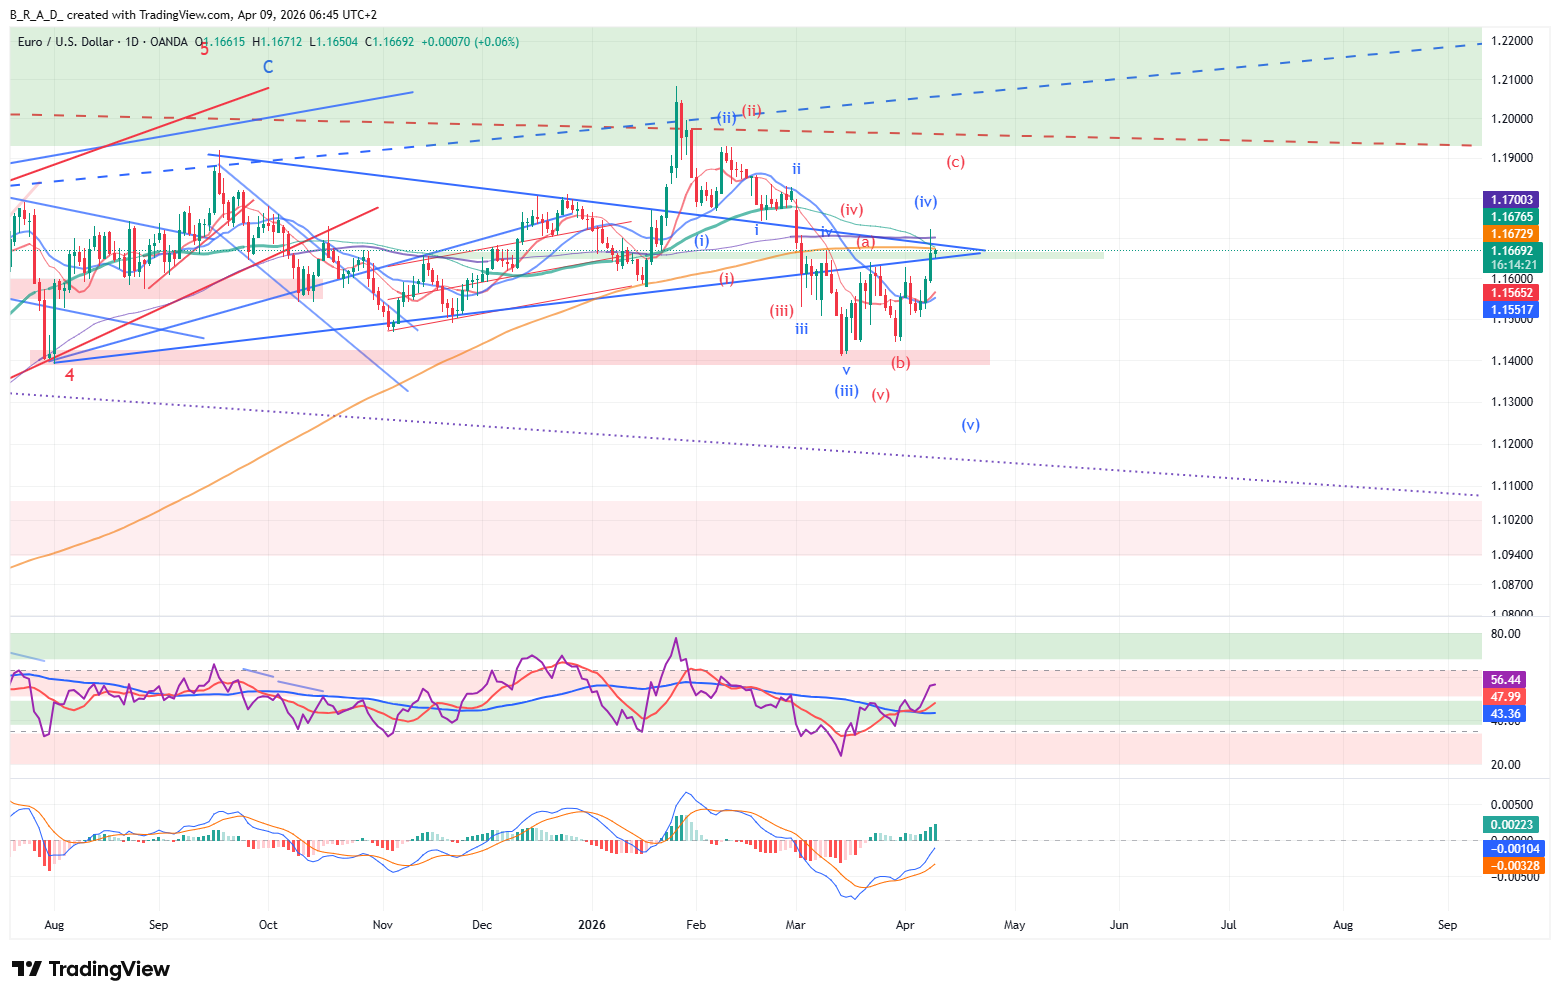
Task: Click the blue (v) projection label
Action: (970, 425)
